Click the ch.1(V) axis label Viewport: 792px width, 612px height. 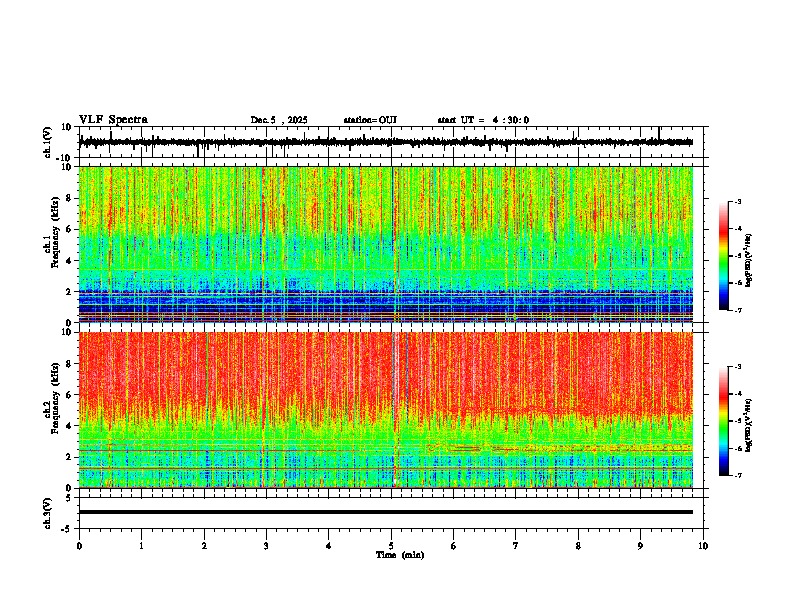point(48,142)
